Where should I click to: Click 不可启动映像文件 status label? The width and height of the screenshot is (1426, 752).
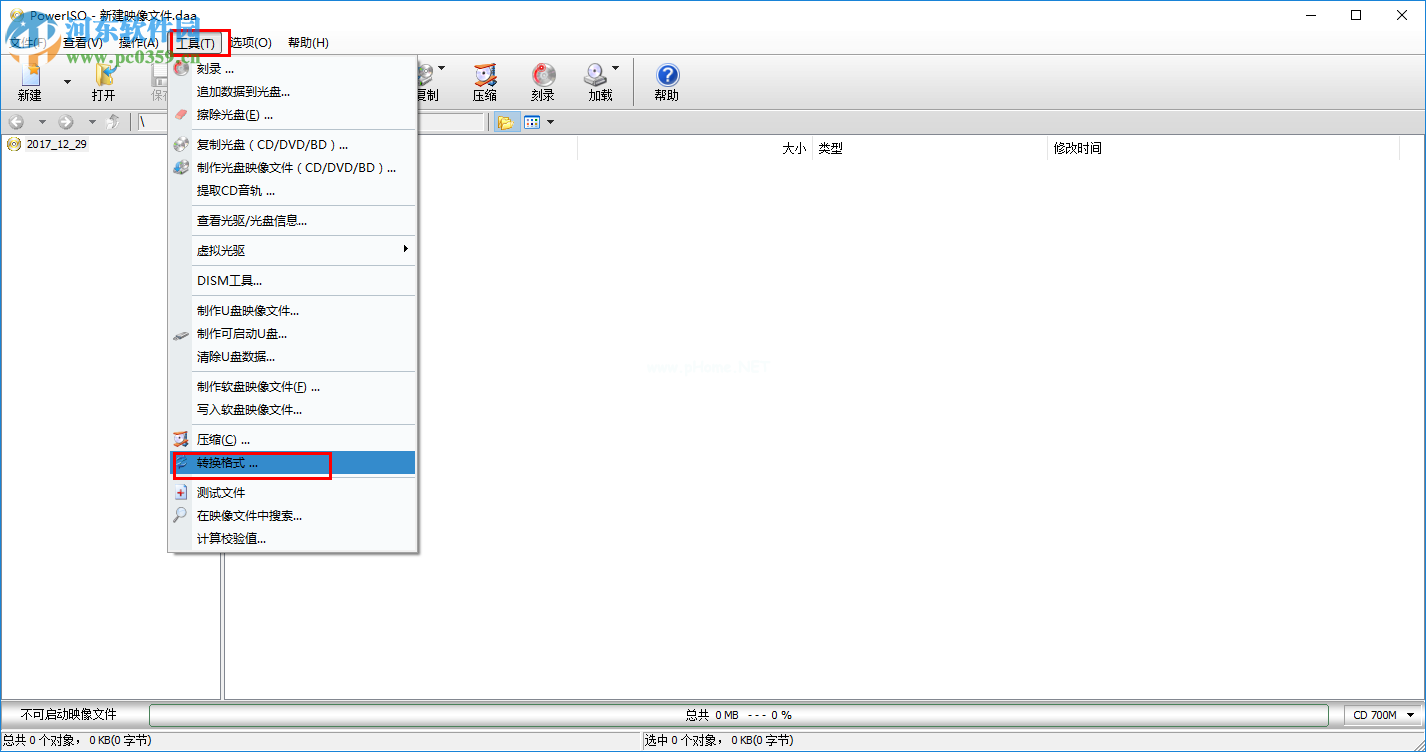(69, 715)
